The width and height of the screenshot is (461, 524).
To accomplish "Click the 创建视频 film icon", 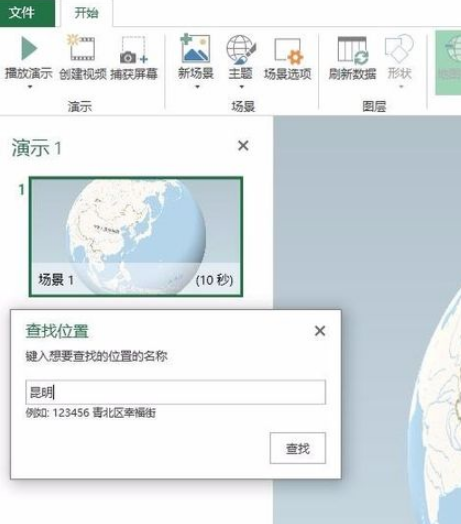I will (81, 48).
